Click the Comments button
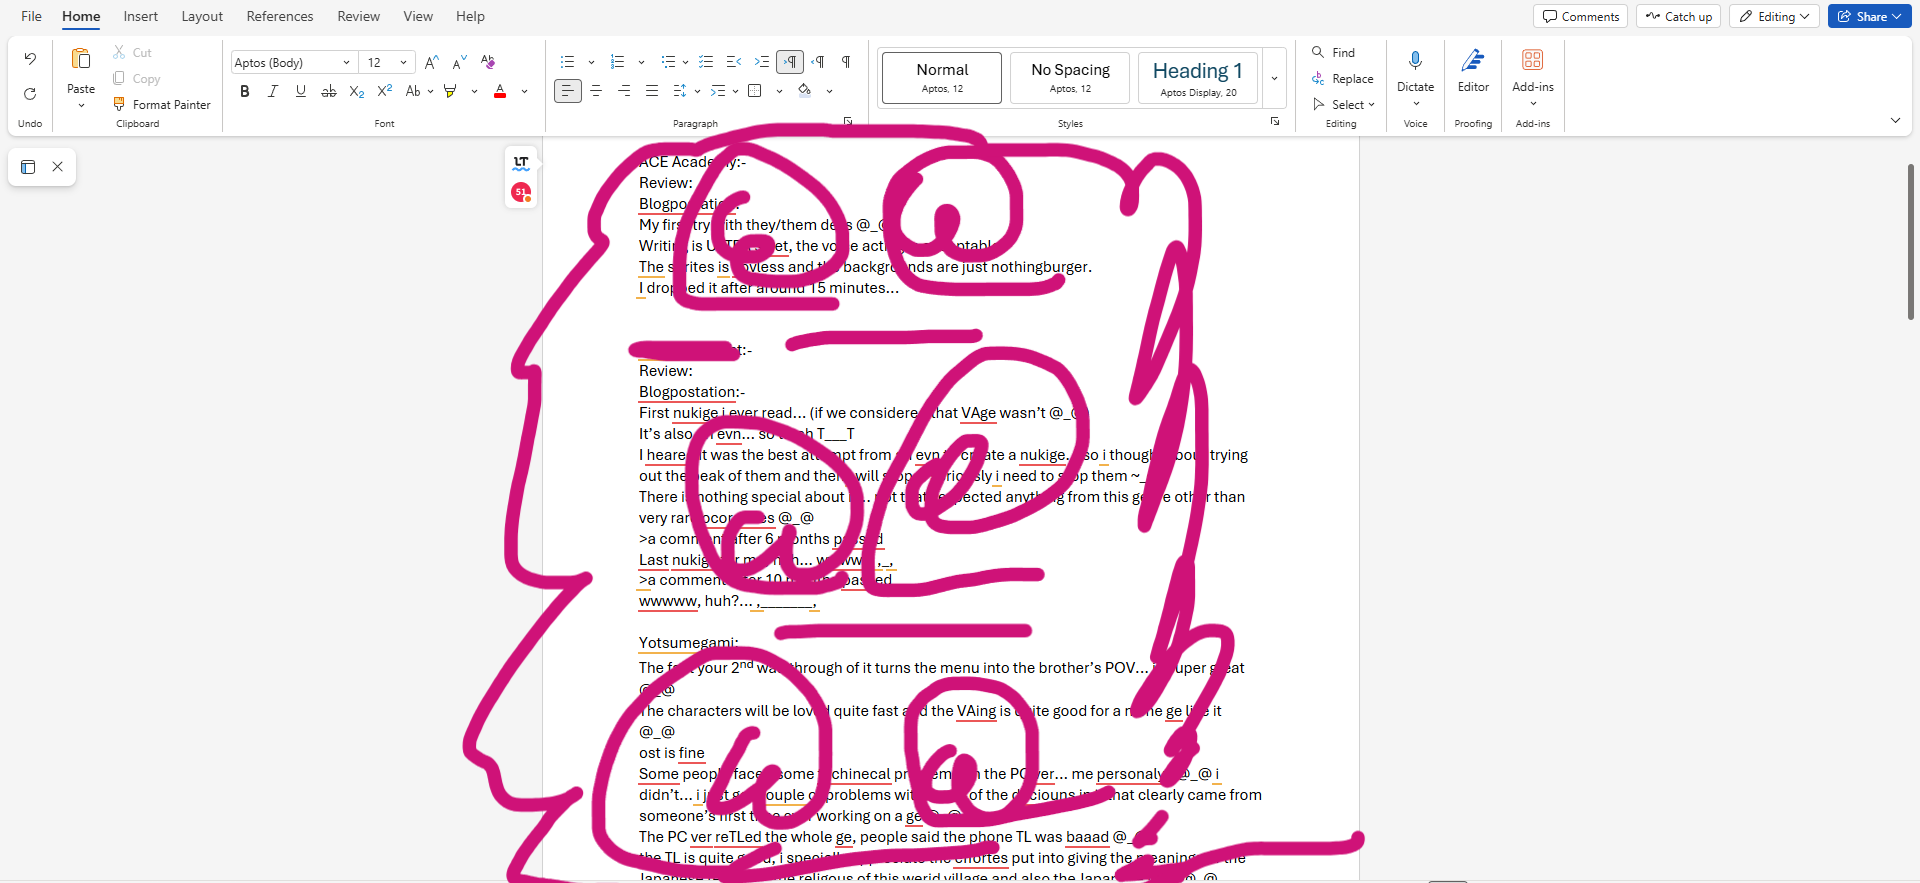 point(1580,16)
